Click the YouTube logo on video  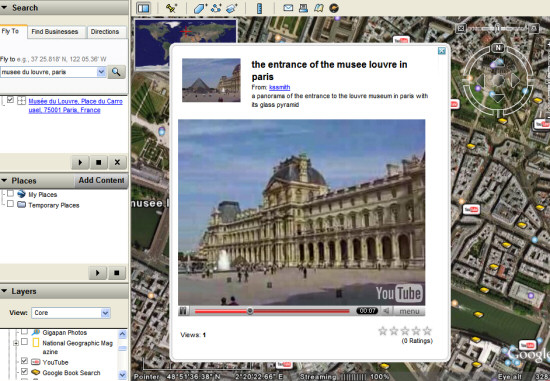pyautogui.click(x=399, y=293)
